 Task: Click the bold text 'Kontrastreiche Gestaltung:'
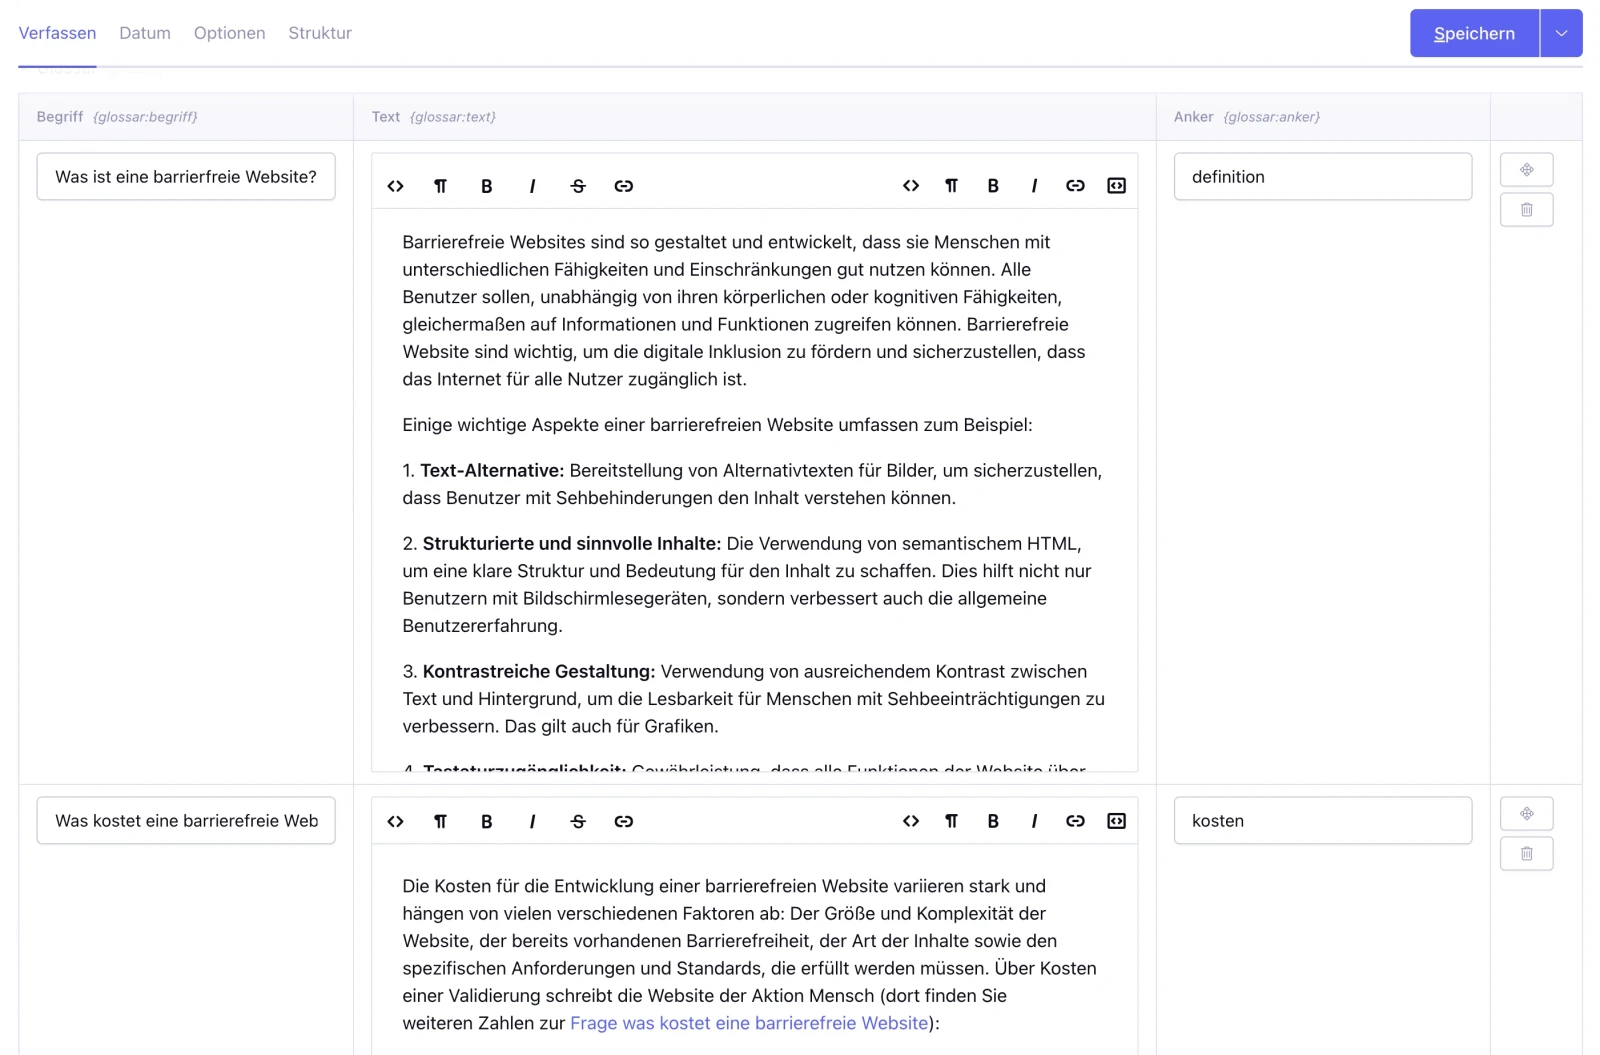539,672
